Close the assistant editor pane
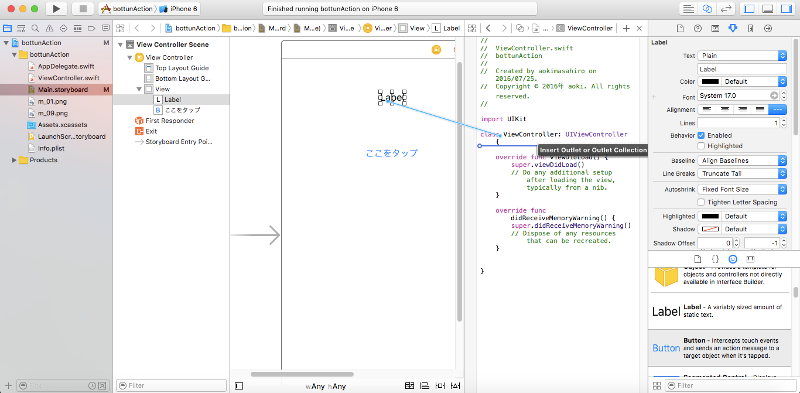The height and width of the screenshot is (393, 800). coord(639,29)
